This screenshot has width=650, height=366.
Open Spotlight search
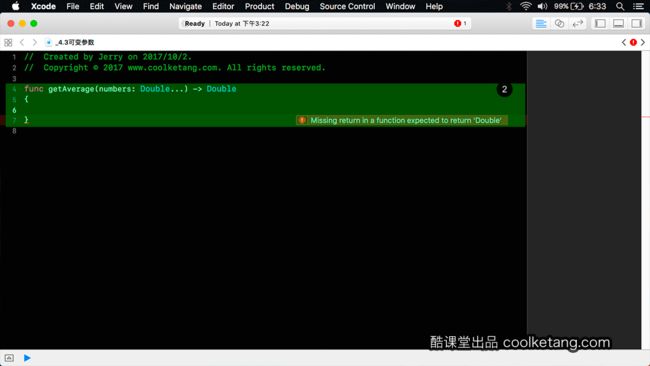(620, 6)
